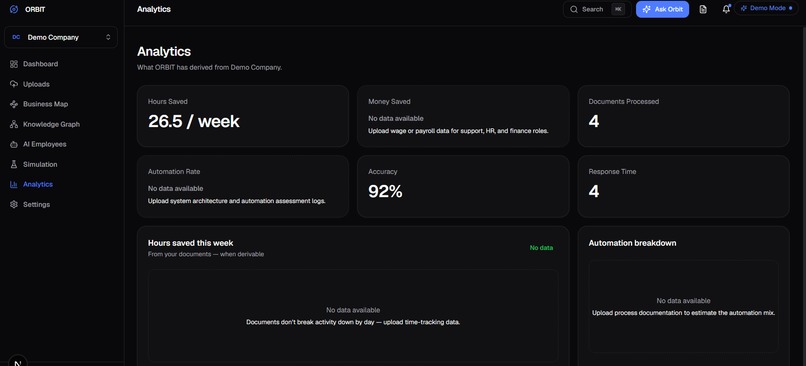Click the Simulation flask icon
The height and width of the screenshot is (366, 806).
(x=14, y=164)
